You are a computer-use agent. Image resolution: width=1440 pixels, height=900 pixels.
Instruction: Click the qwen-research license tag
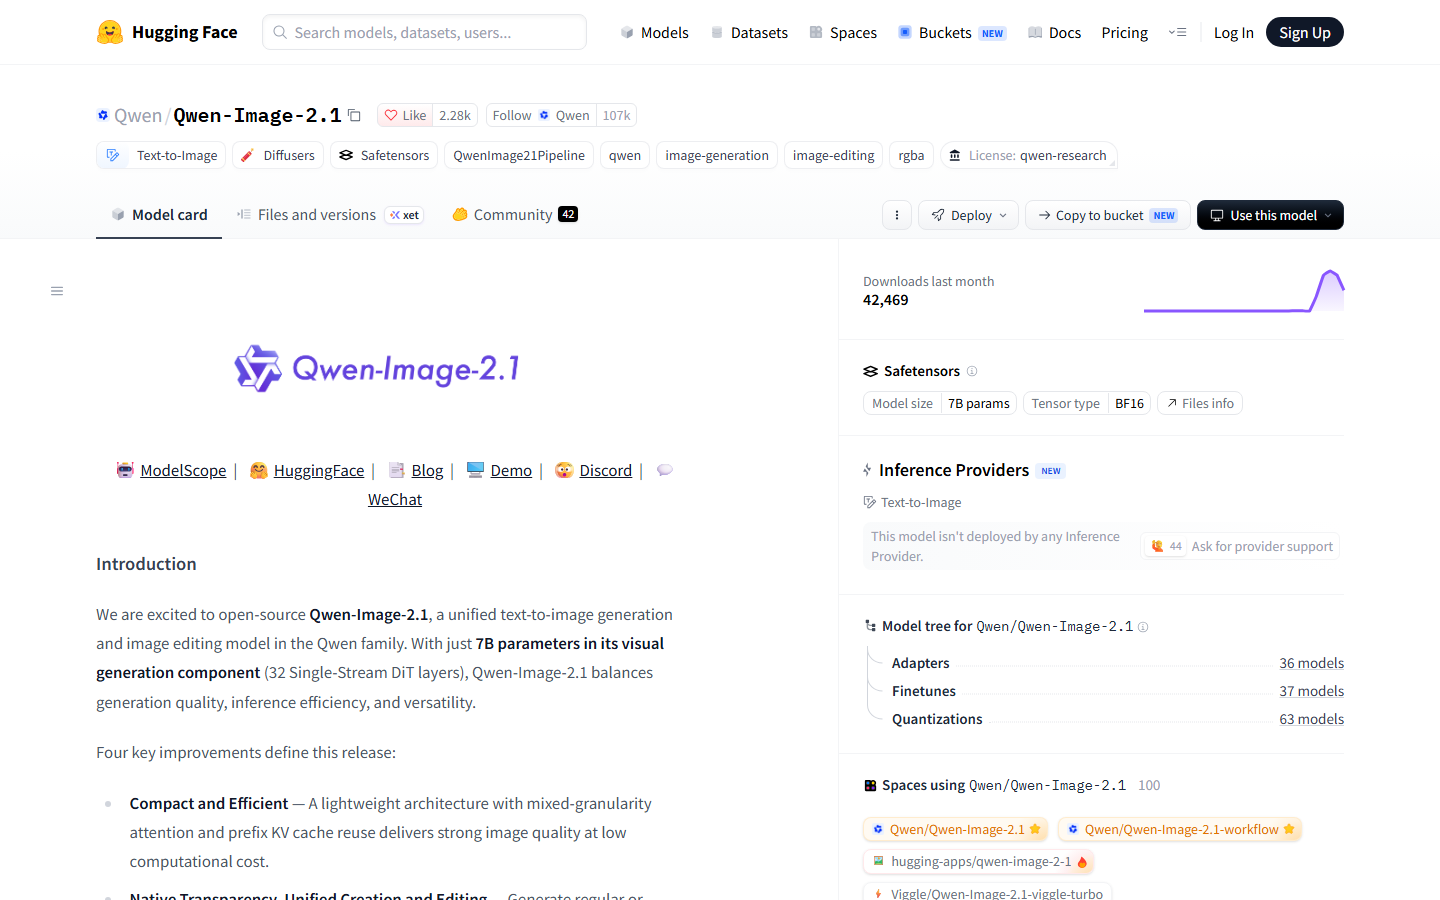tap(1029, 155)
